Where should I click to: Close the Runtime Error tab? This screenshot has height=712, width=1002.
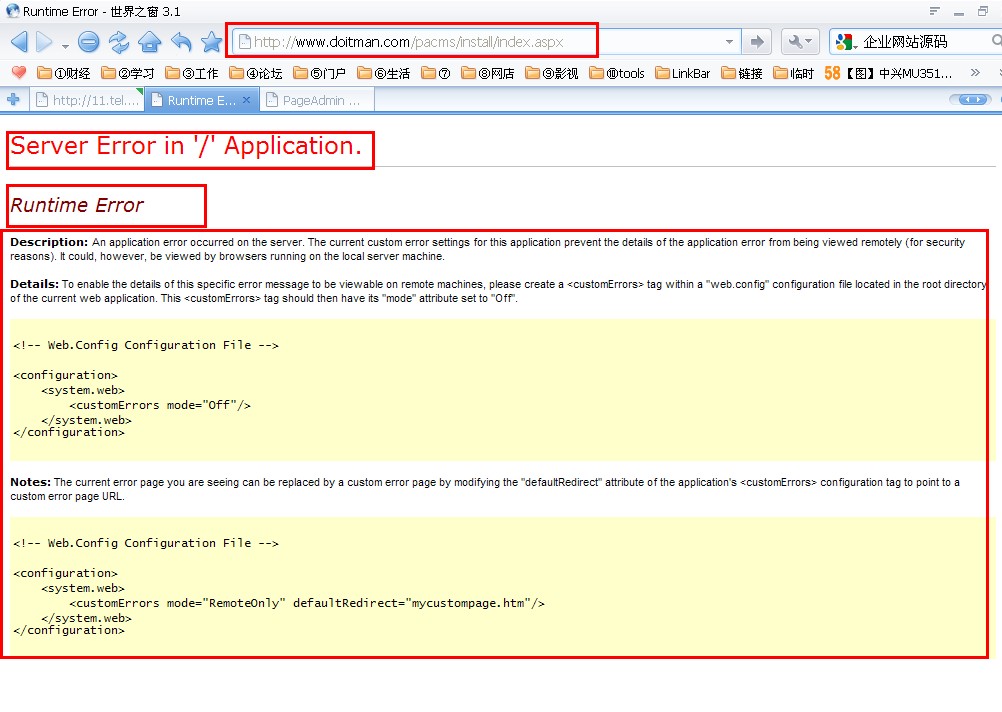pyautogui.click(x=247, y=100)
